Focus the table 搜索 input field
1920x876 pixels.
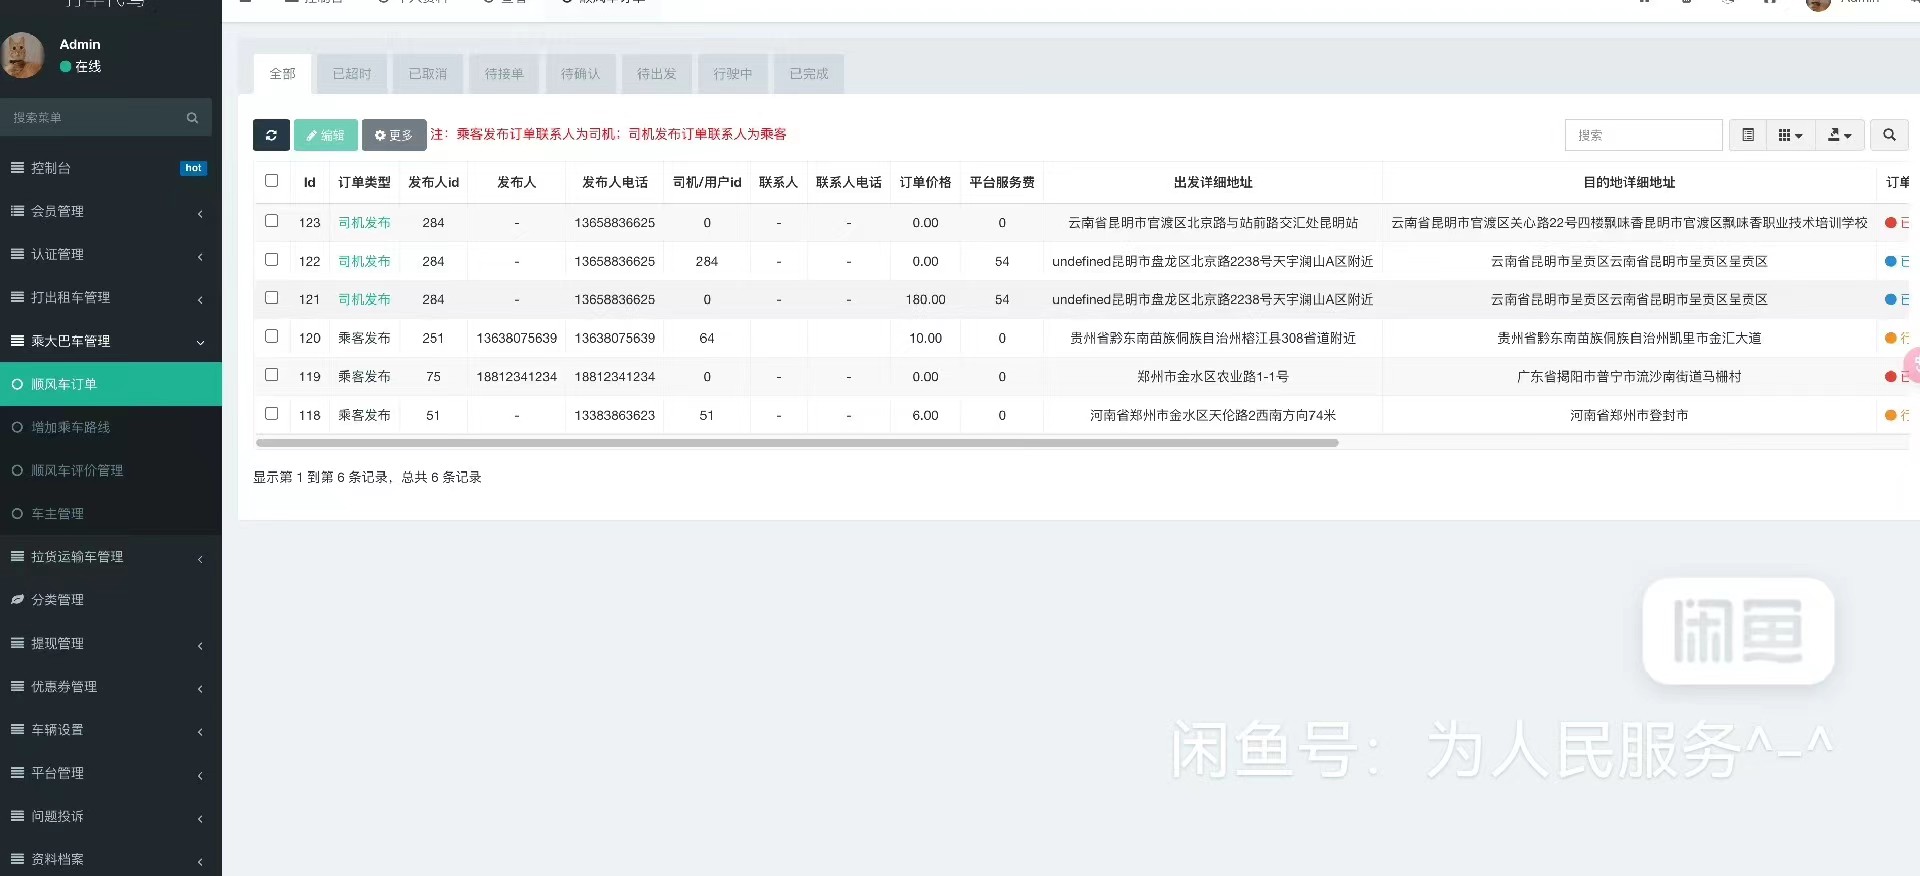point(1644,135)
